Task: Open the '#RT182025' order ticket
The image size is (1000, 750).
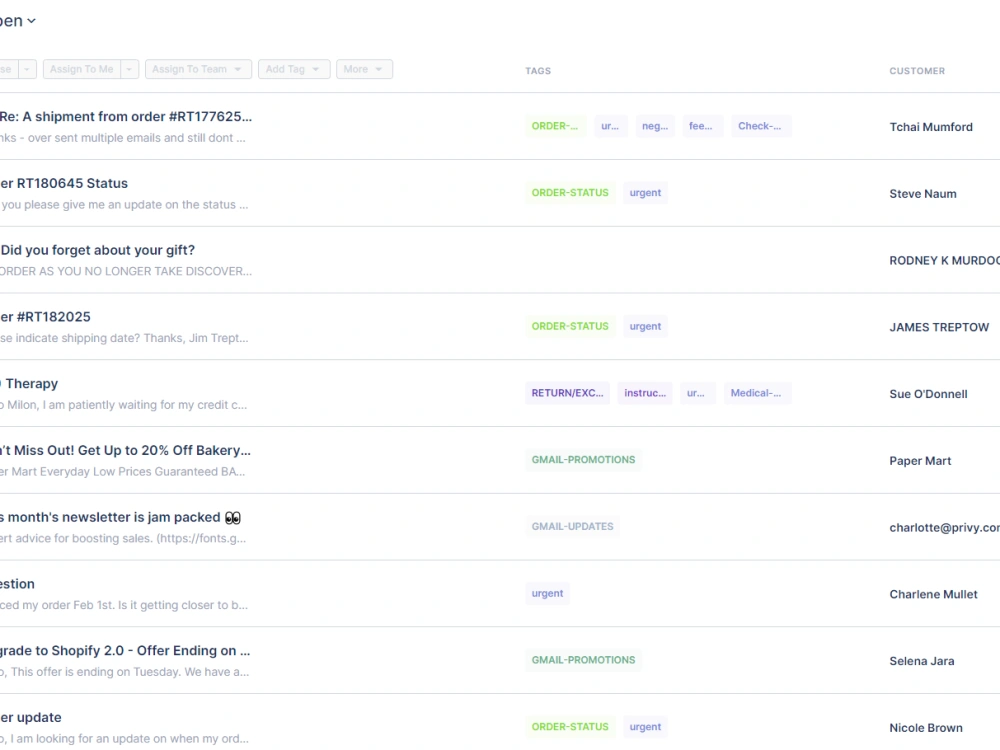Action: coord(45,317)
